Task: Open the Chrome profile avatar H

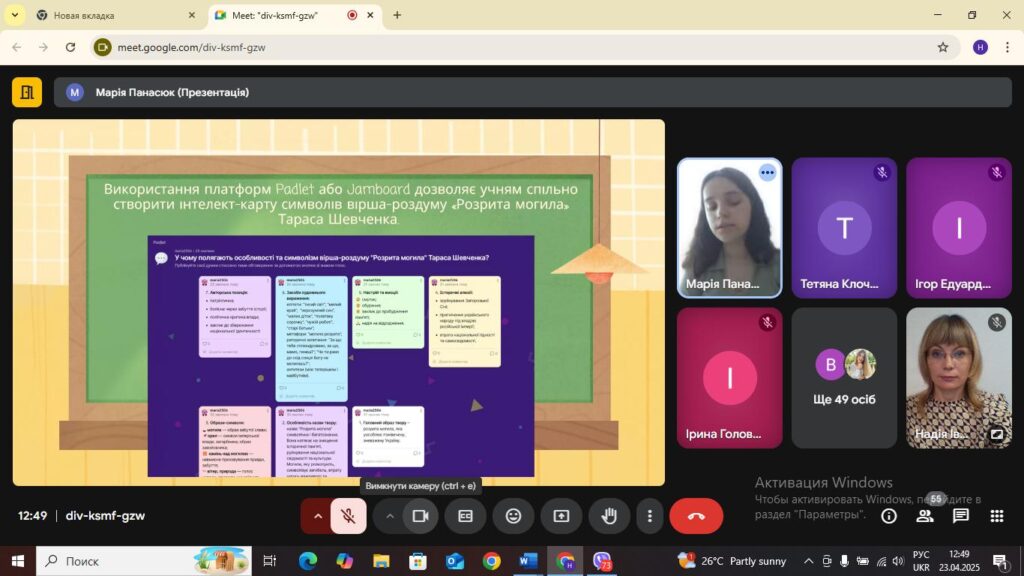Action: pos(980,47)
